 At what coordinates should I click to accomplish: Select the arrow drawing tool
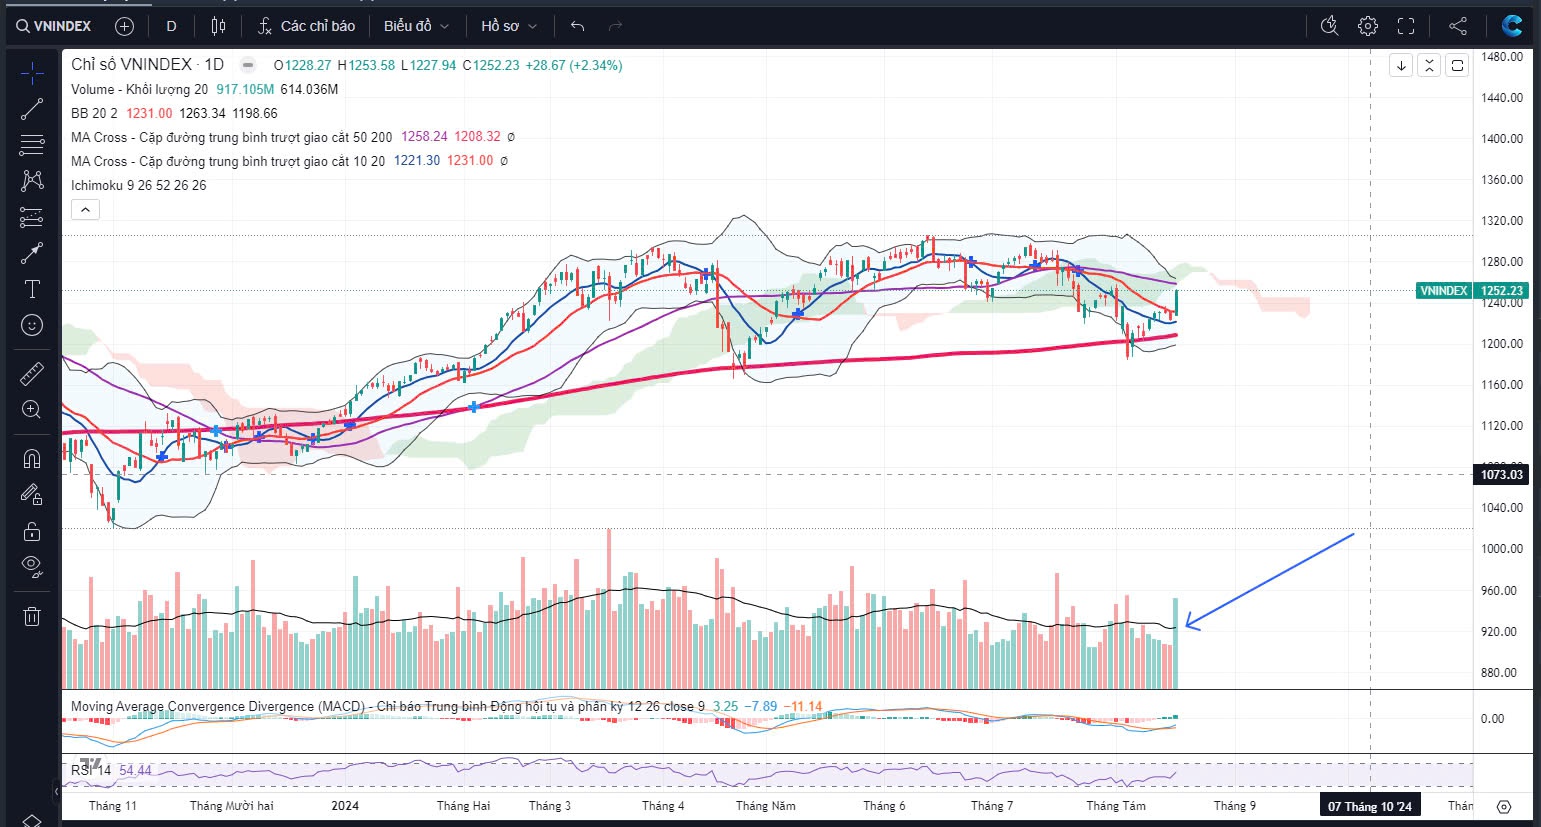click(32, 253)
